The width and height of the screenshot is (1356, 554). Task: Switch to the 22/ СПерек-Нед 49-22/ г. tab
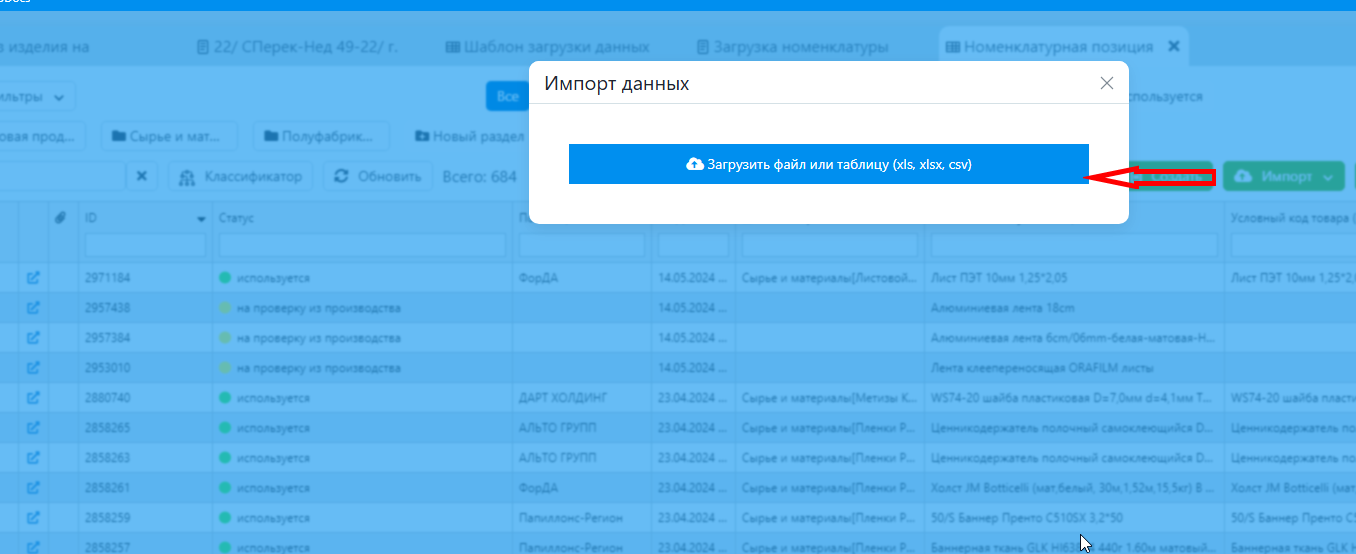pos(298,47)
